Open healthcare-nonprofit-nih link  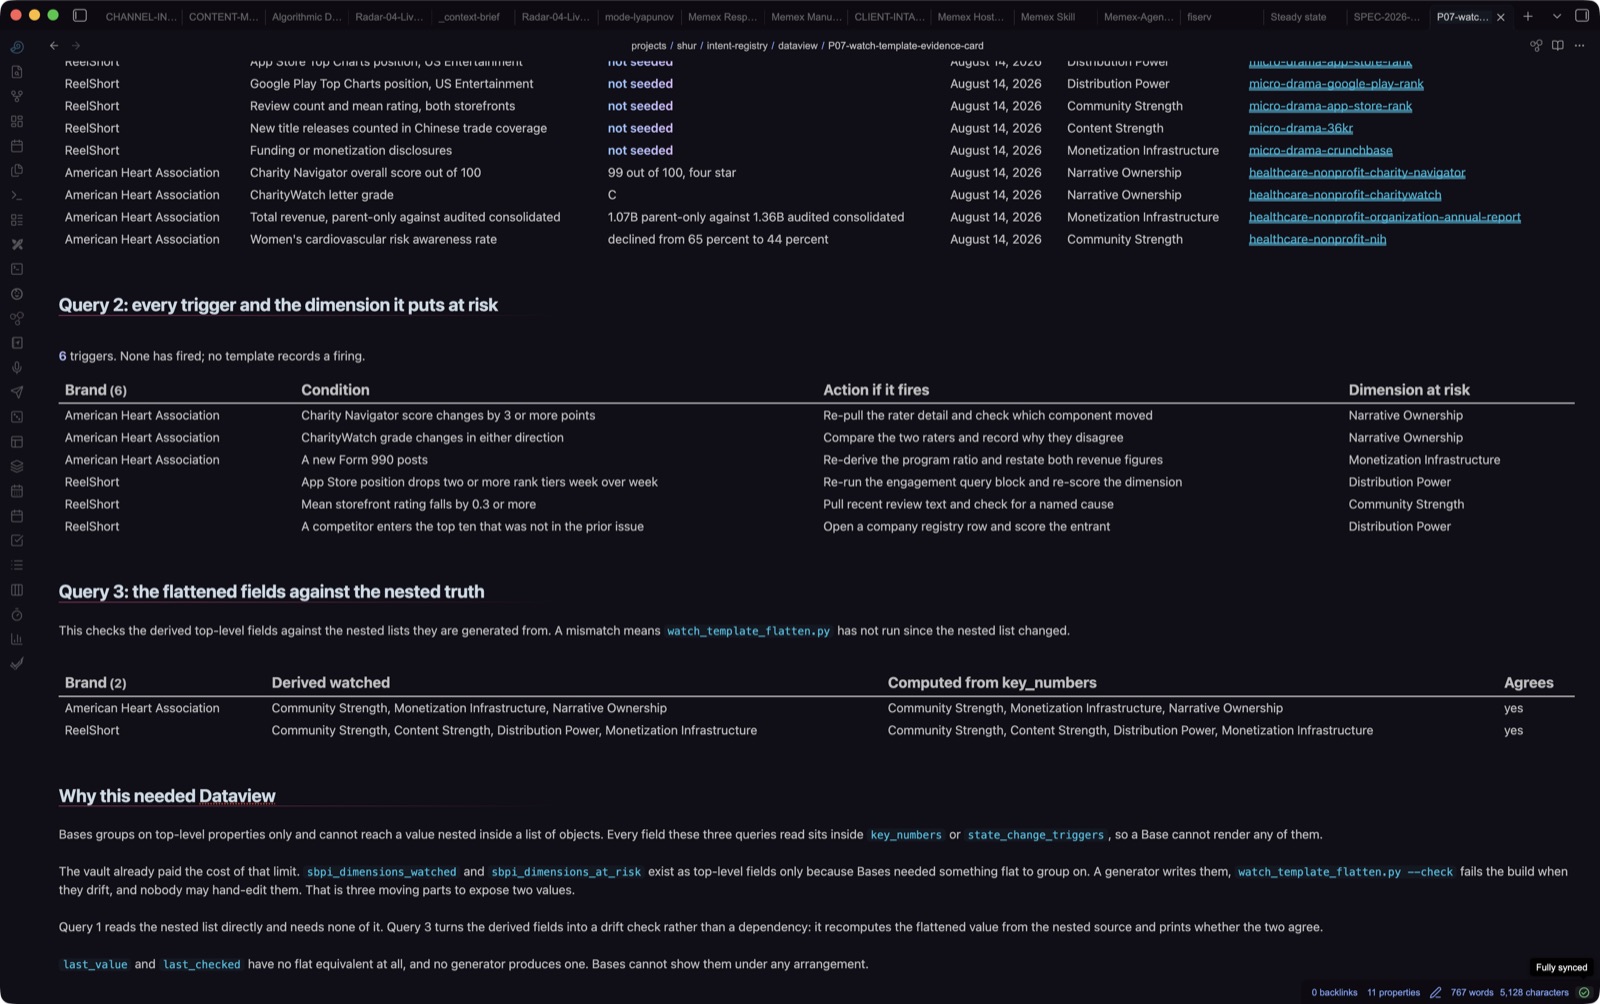pyautogui.click(x=1317, y=239)
